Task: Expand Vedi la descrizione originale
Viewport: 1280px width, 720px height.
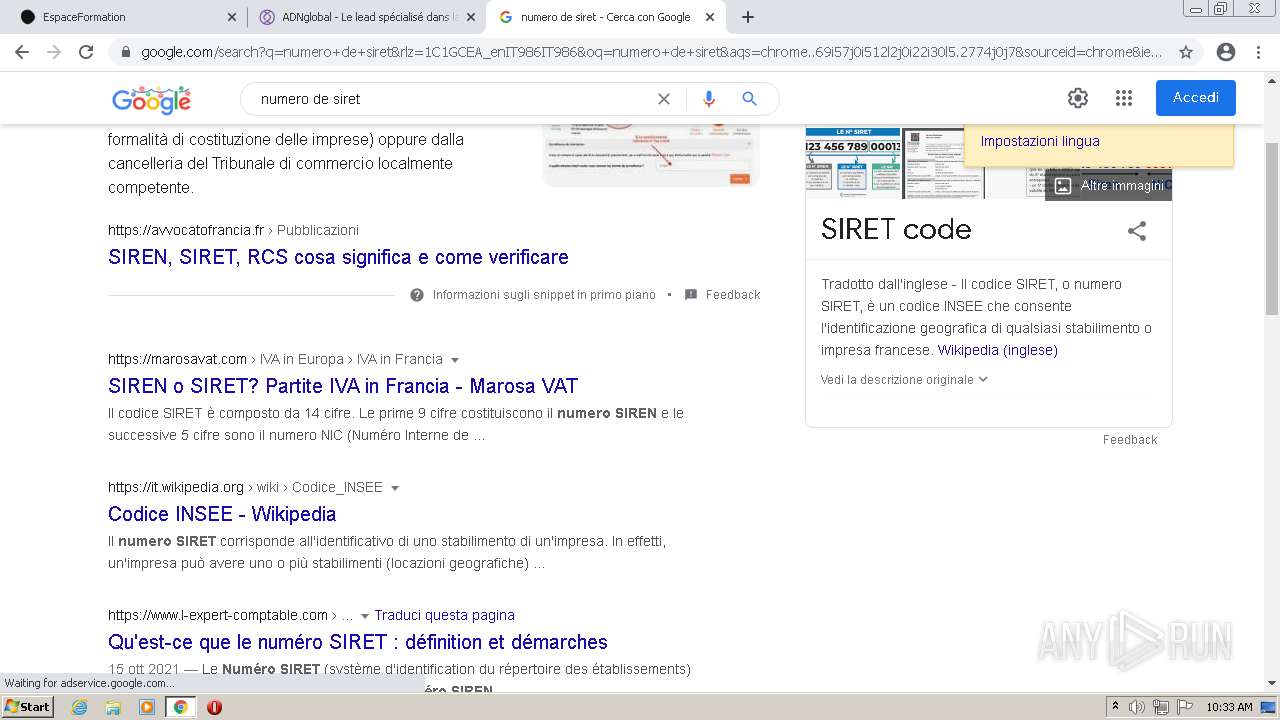Action: click(904, 379)
